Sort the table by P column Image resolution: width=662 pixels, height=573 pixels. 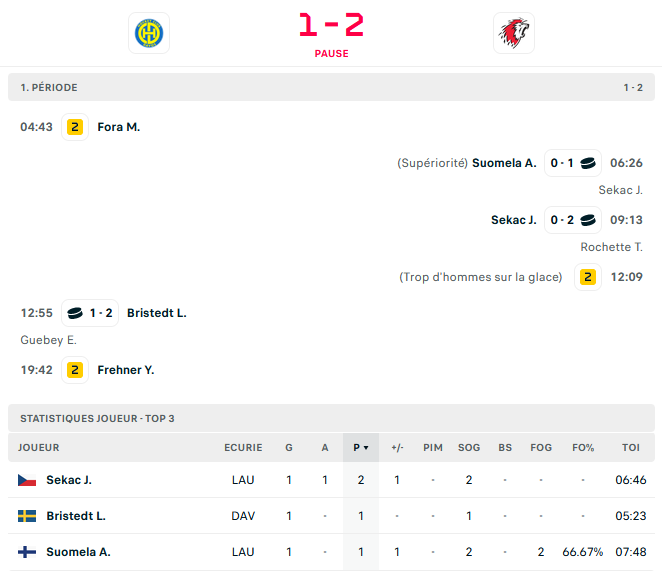pyautogui.click(x=361, y=447)
